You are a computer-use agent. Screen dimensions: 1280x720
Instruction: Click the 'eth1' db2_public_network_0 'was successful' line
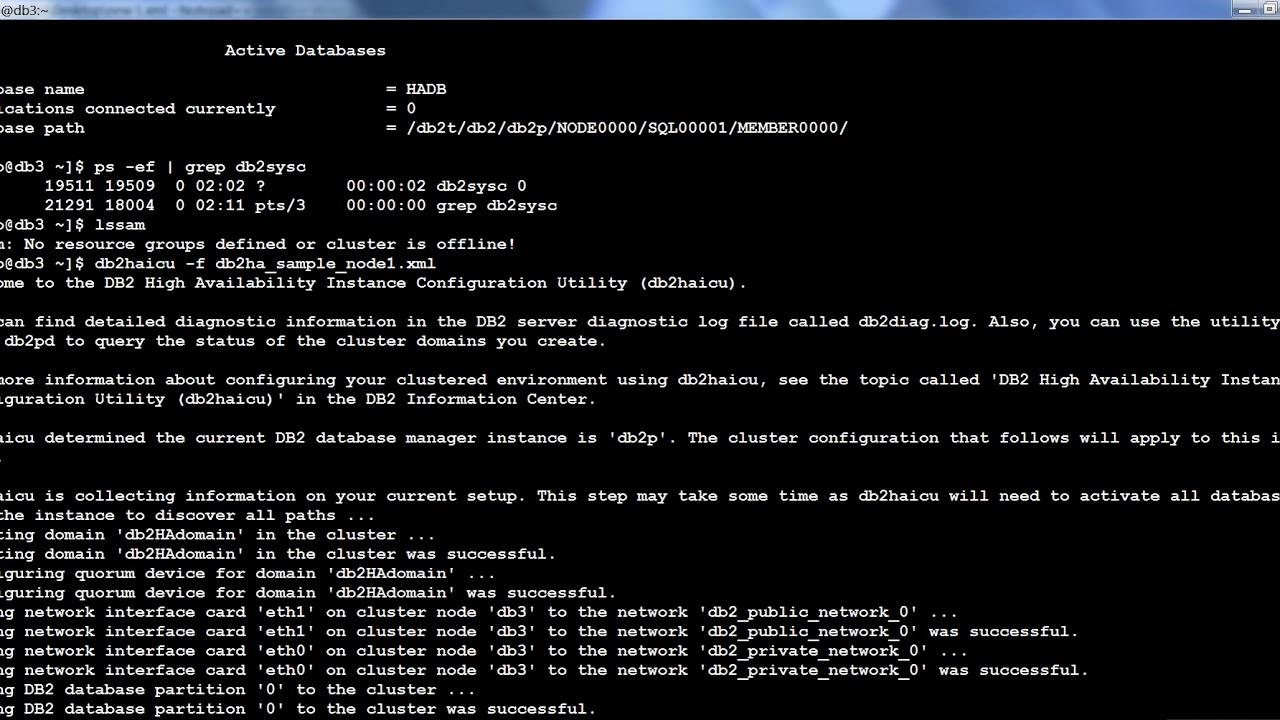coord(540,632)
